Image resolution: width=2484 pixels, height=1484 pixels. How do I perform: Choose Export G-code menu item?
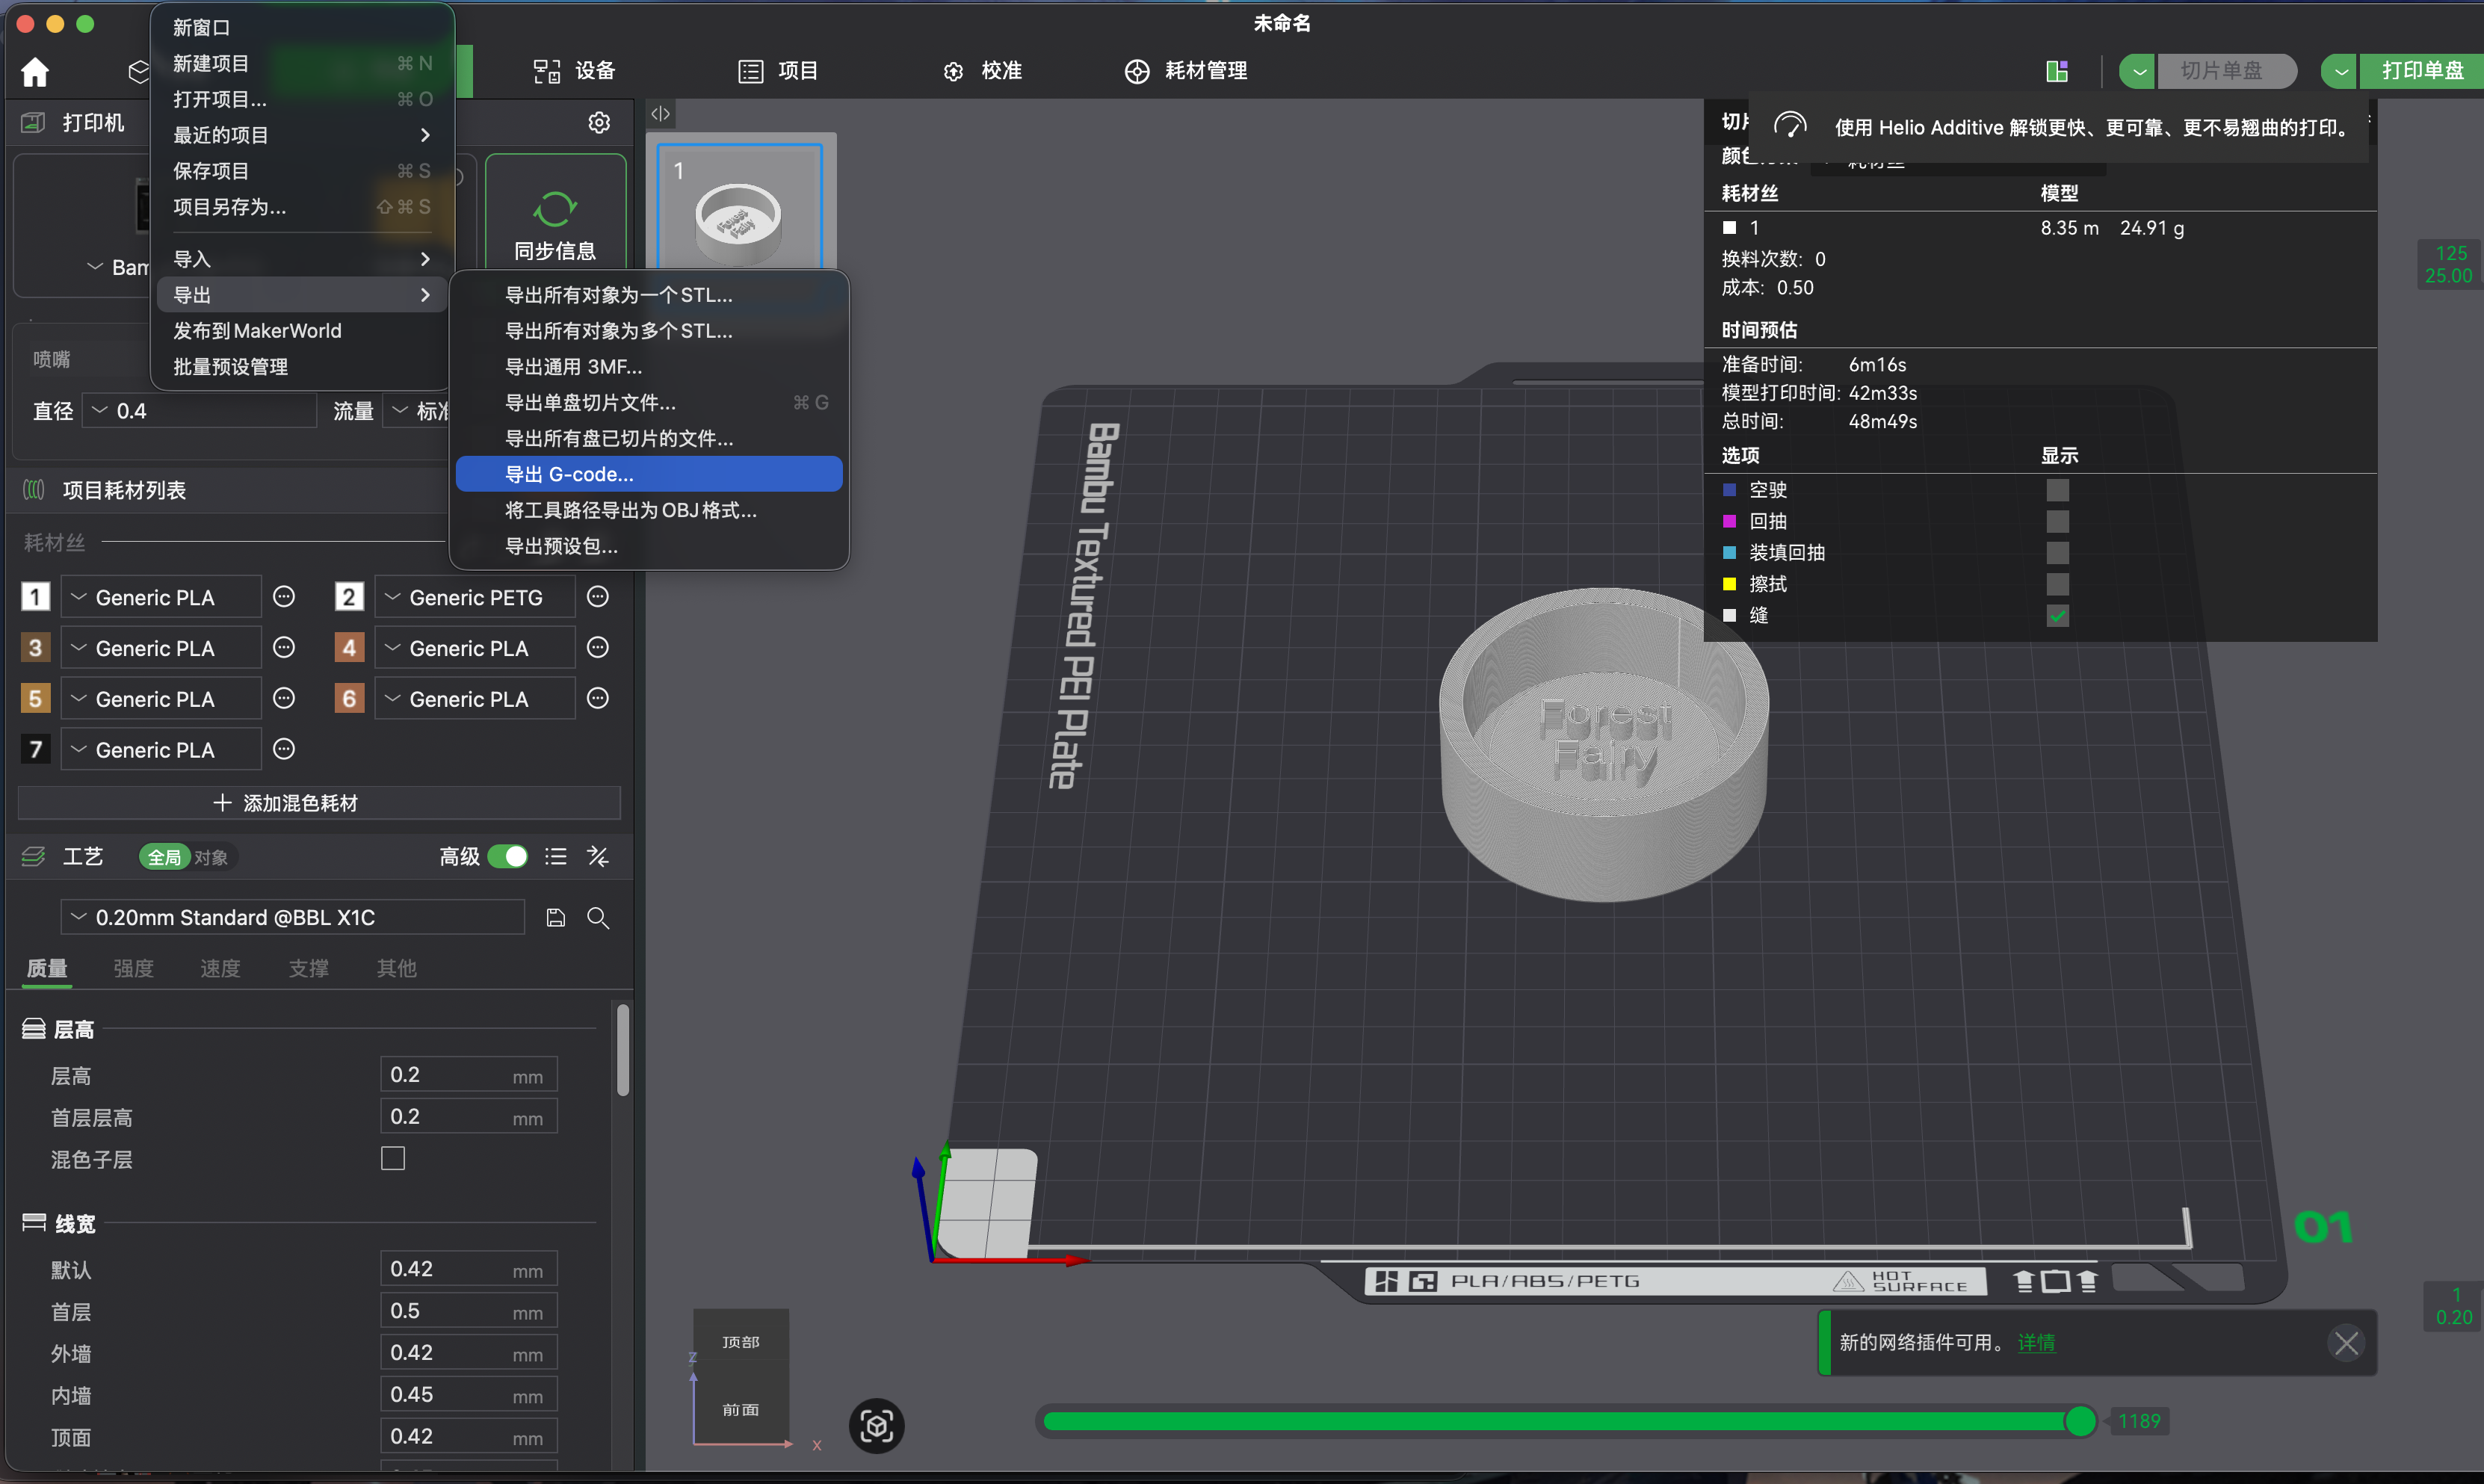[649, 474]
